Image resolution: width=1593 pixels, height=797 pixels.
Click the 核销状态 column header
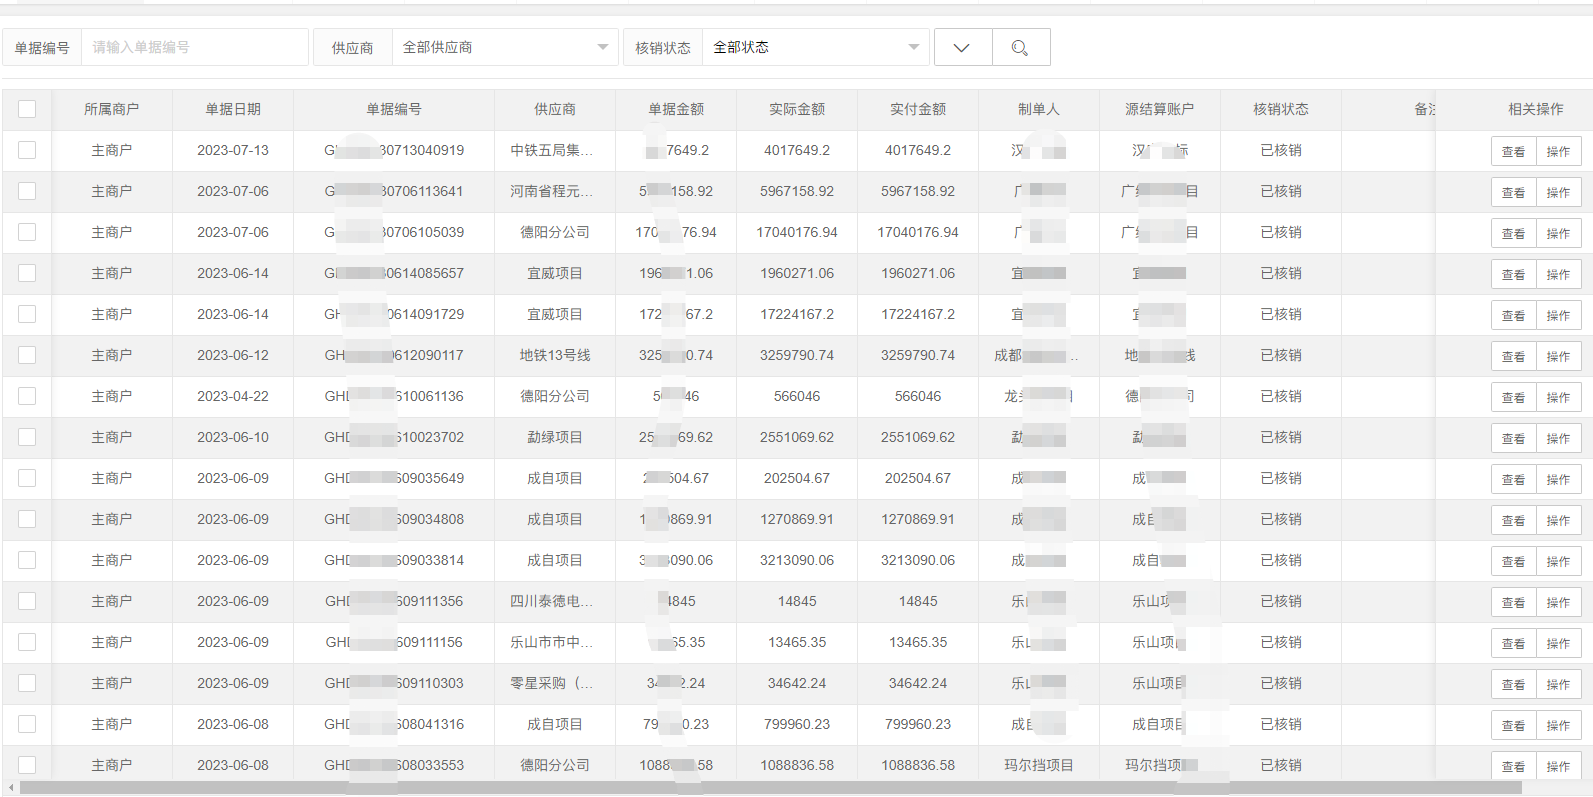pos(1281,109)
